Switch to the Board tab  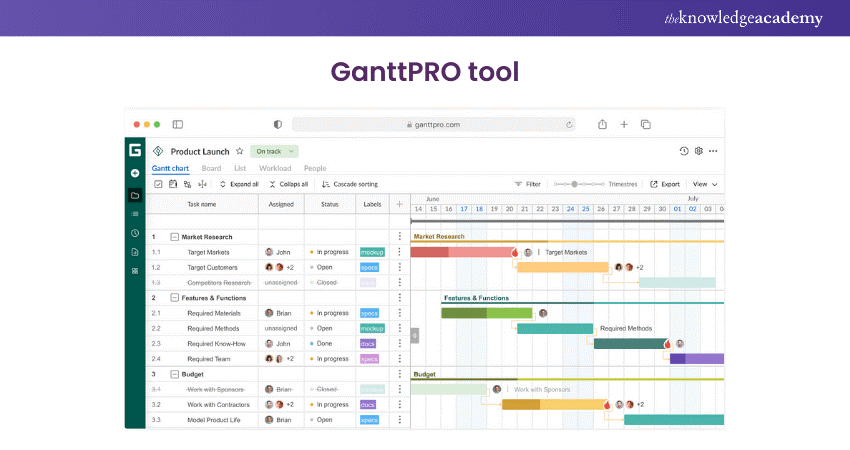pos(211,169)
